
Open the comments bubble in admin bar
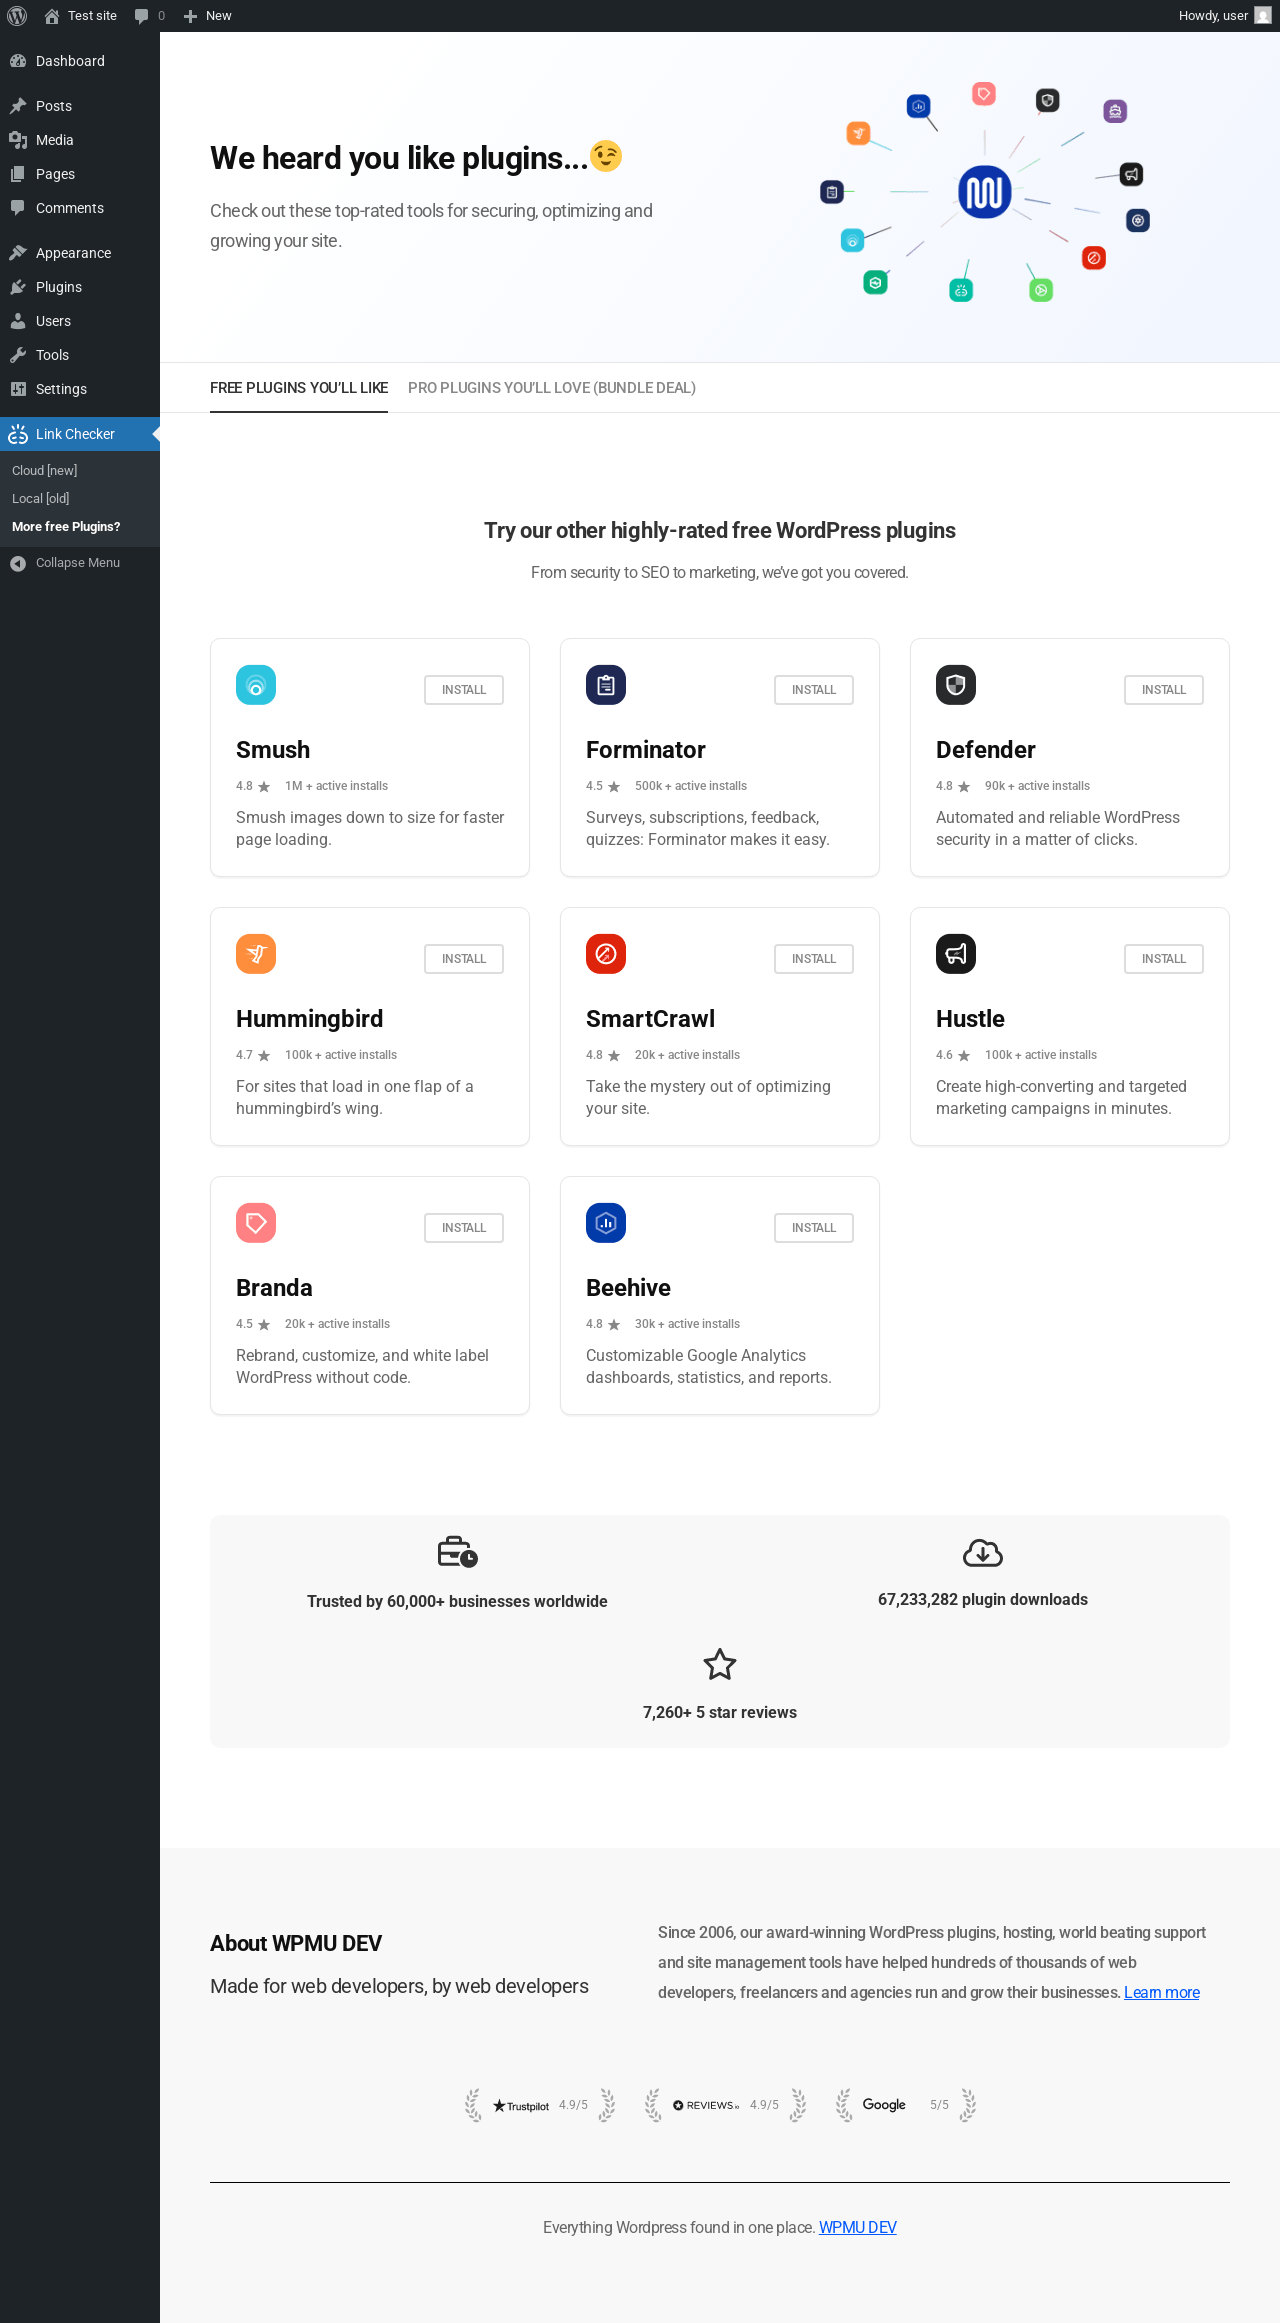(x=141, y=16)
